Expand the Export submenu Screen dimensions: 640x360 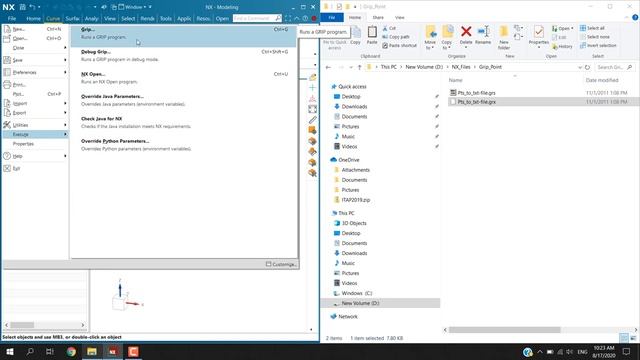pyautogui.click(x=35, y=113)
